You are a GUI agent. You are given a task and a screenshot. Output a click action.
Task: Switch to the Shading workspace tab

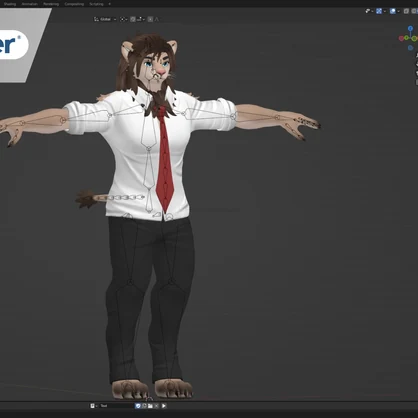point(10,4)
